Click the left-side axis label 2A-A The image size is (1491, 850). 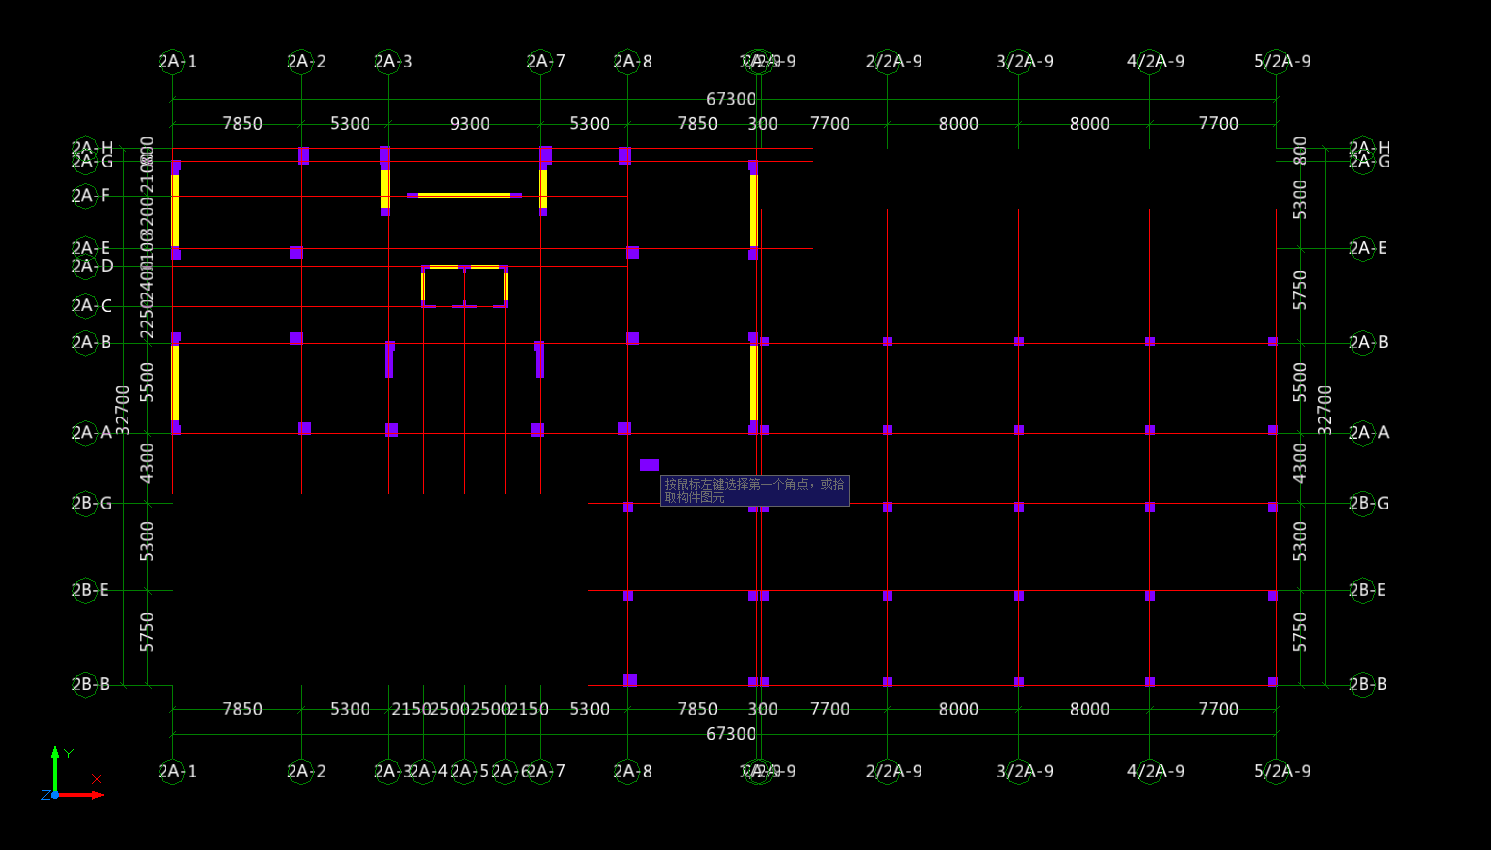click(x=91, y=433)
